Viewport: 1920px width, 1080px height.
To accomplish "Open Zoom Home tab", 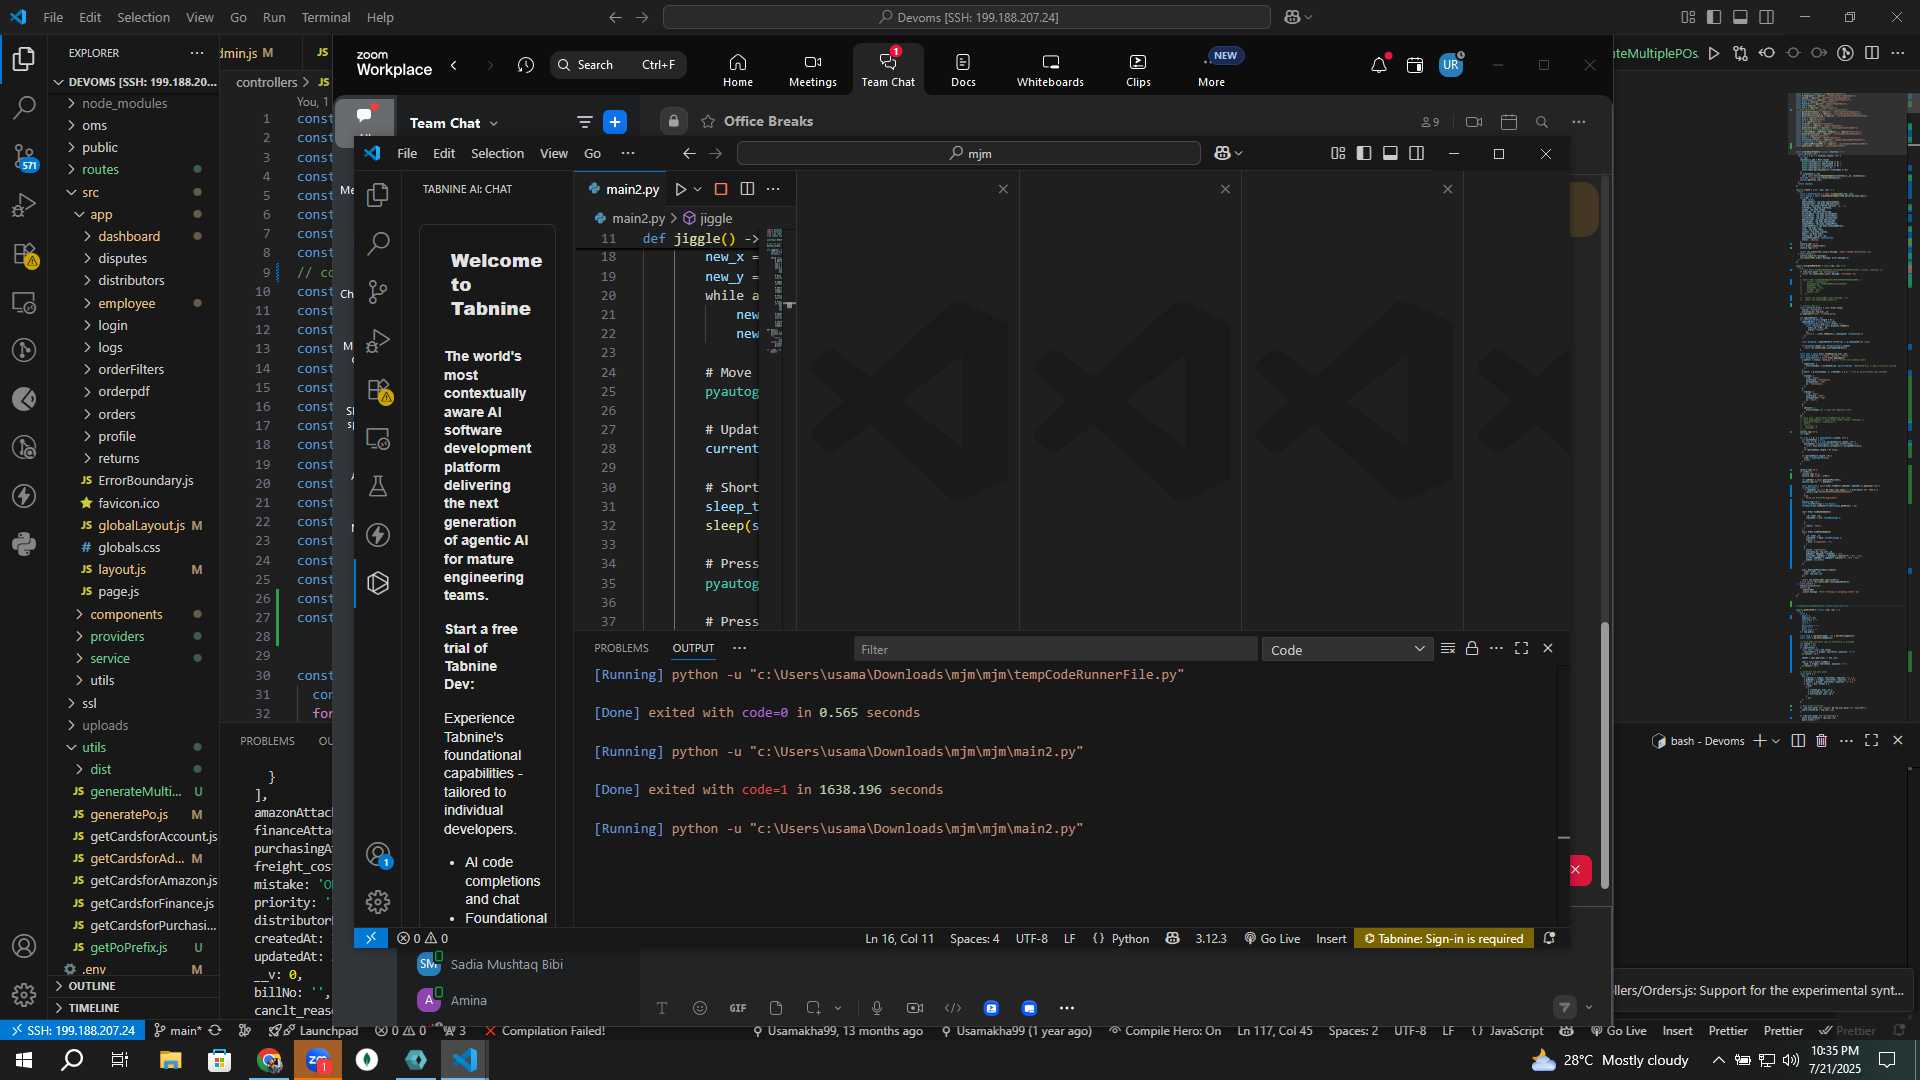I will tap(738, 70).
